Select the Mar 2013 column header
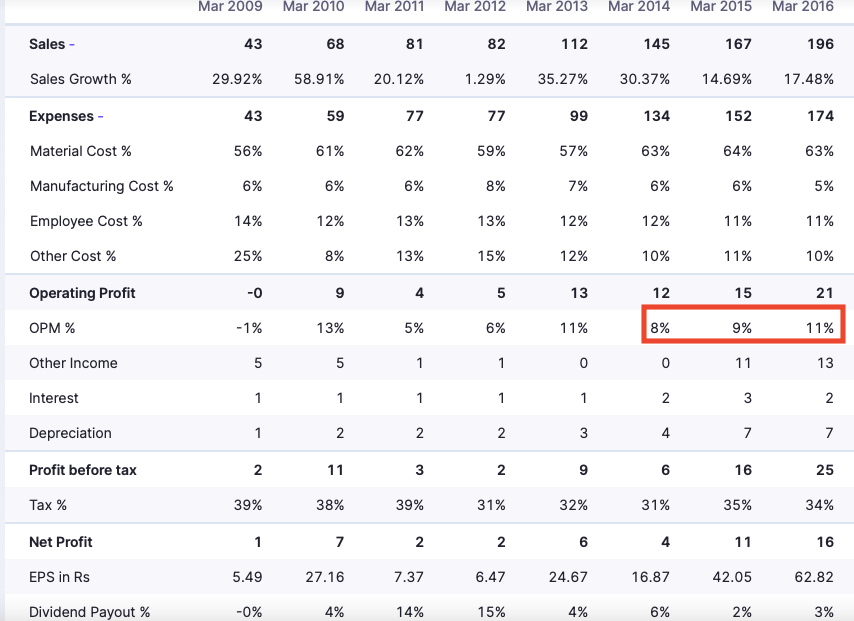The width and height of the screenshot is (854, 621). (557, 7)
